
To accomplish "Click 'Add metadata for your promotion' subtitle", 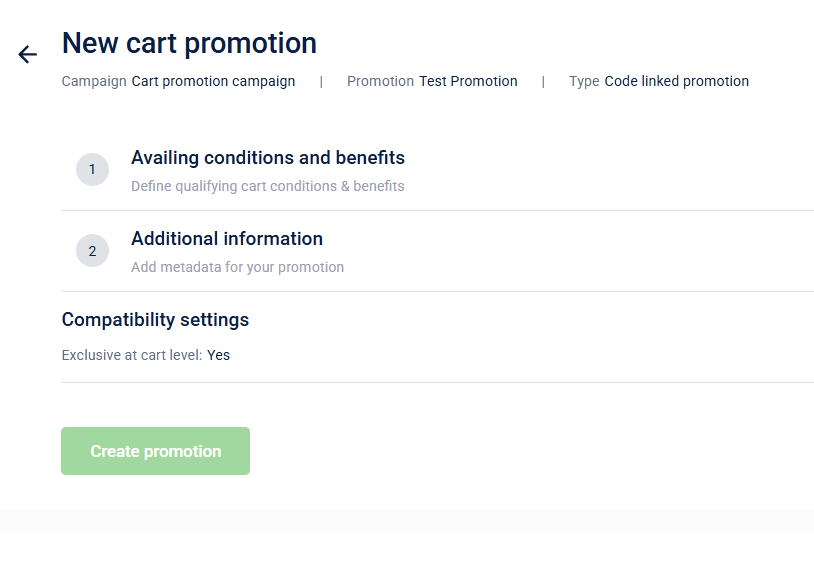I will coord(237,267).
